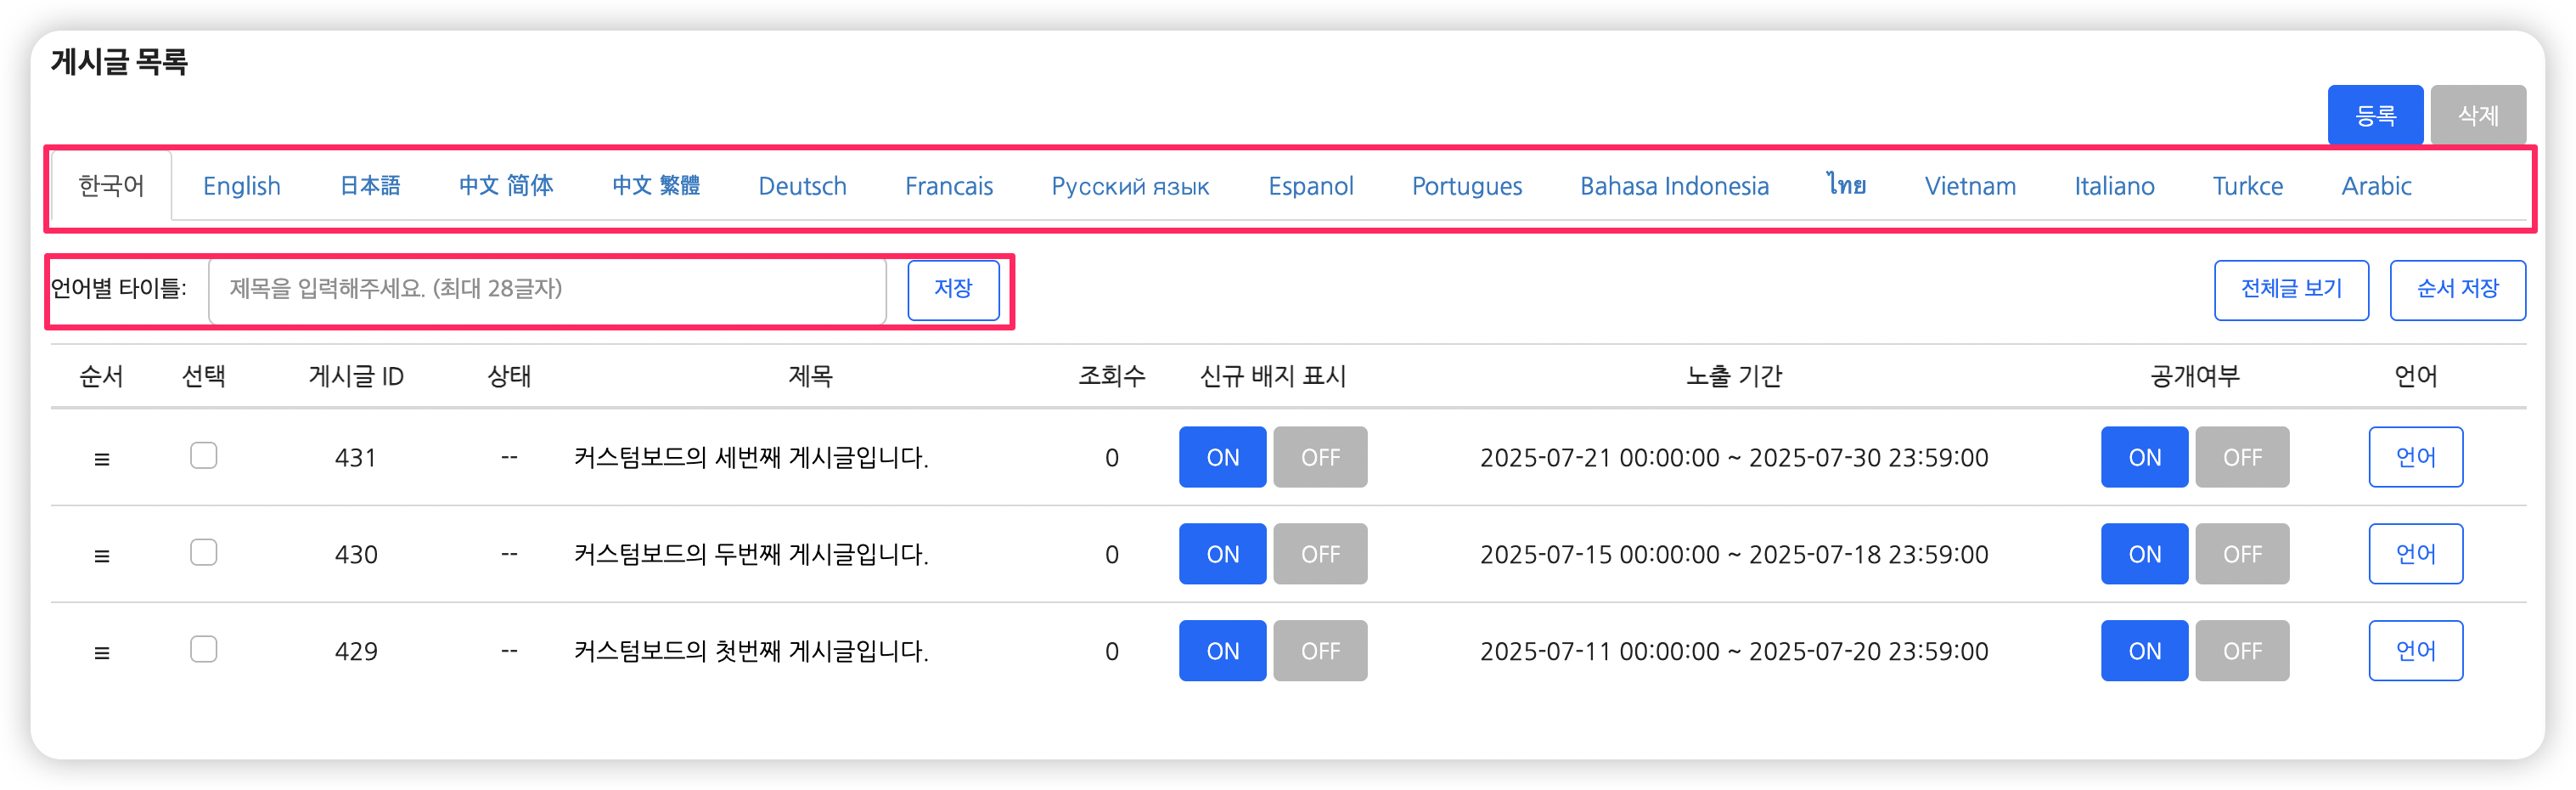Select the checkbox for post 430
Screen dimensions: 2576x790
click(x=204, y=553)
